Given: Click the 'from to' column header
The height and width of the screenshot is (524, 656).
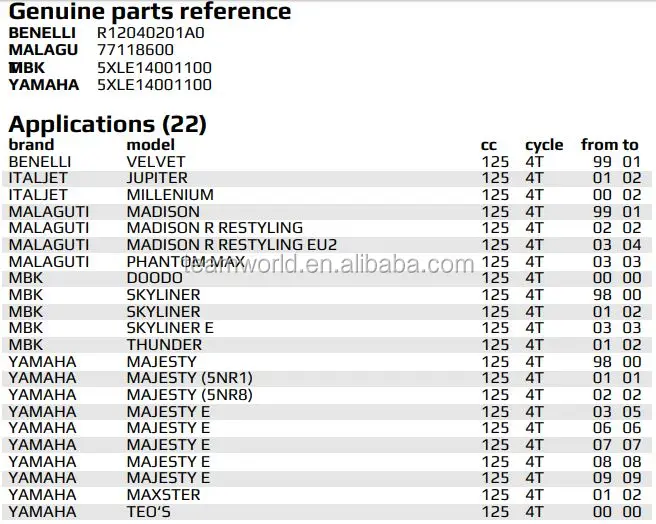Looking at the screenshot, I should pyautogui.click(x=609, y=144).
